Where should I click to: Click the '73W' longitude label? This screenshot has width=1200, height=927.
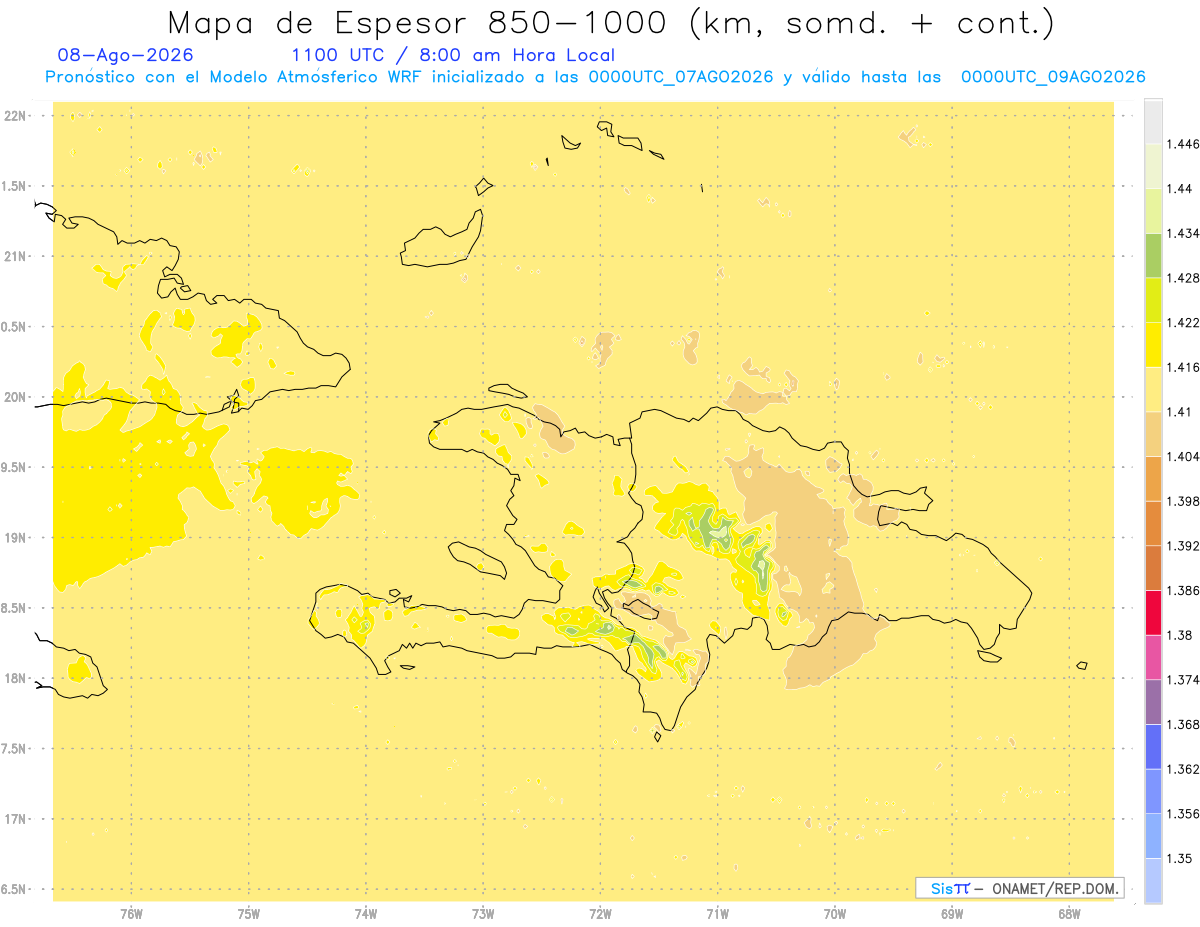483,914
